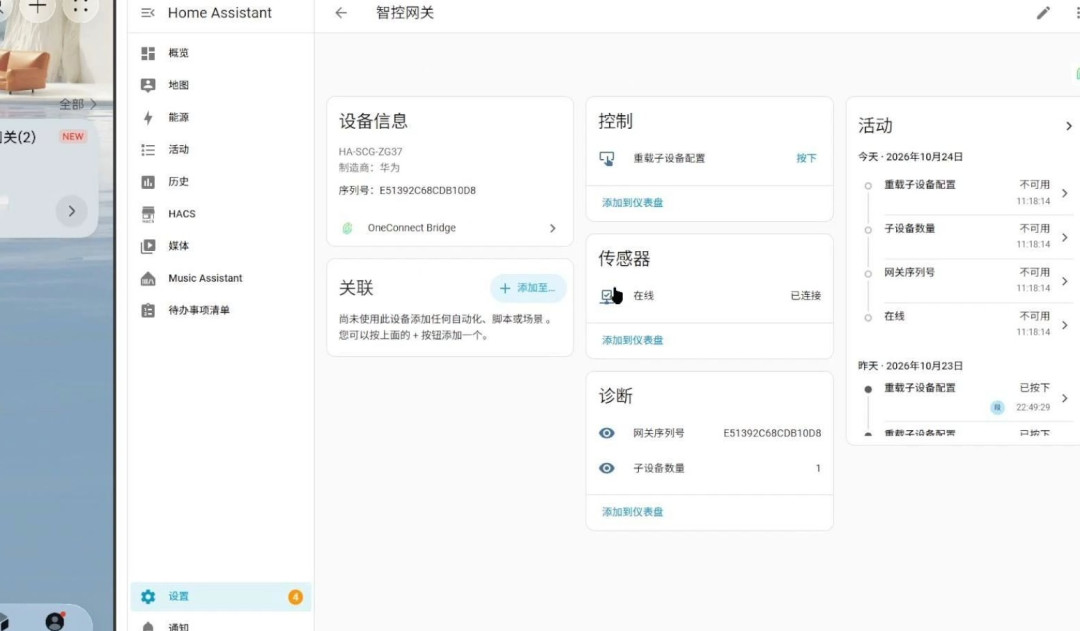The image size is (1080, 631).
Task: Click the profile icon in the left window
Action: point(55,621)
